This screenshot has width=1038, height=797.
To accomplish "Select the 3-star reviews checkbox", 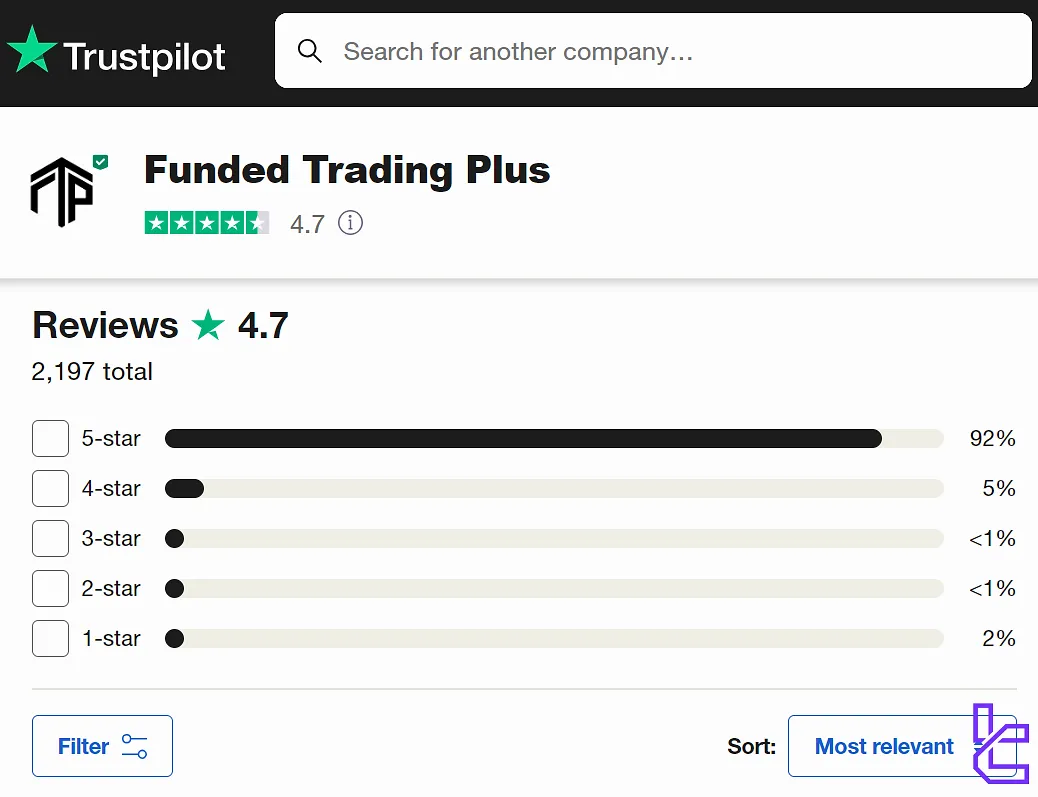I will click(50, 538).
